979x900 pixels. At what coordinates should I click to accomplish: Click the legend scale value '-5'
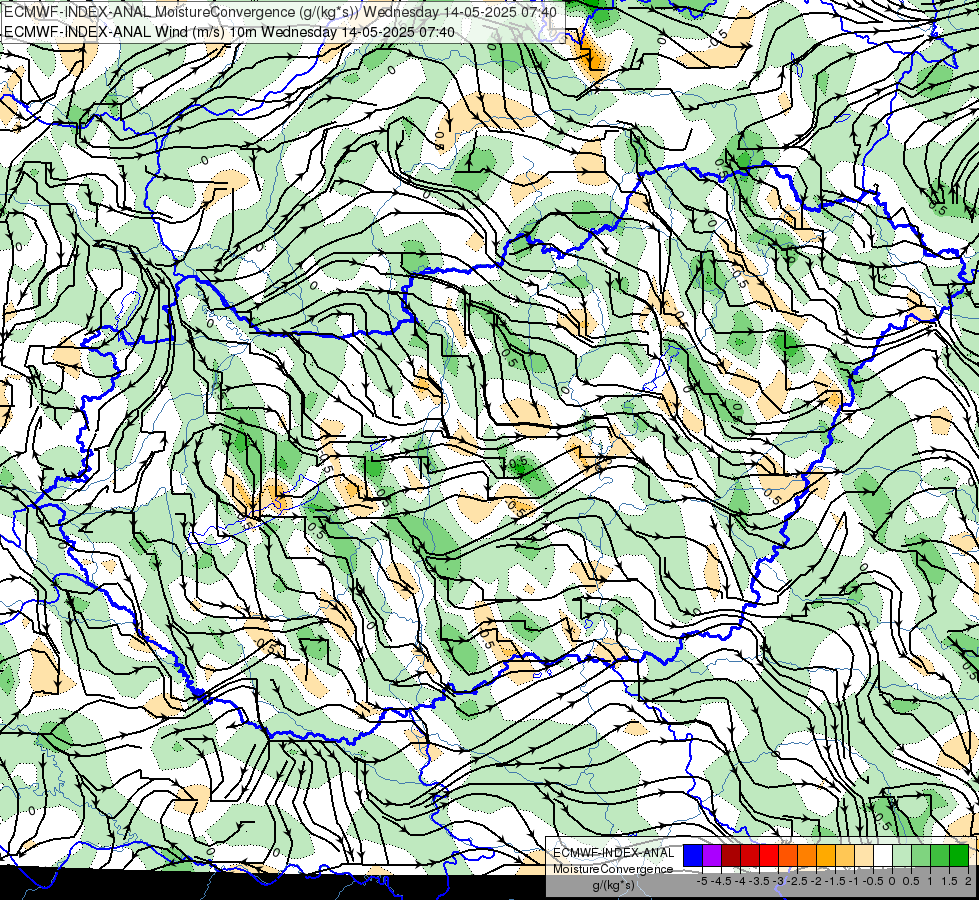click(702, 881)
